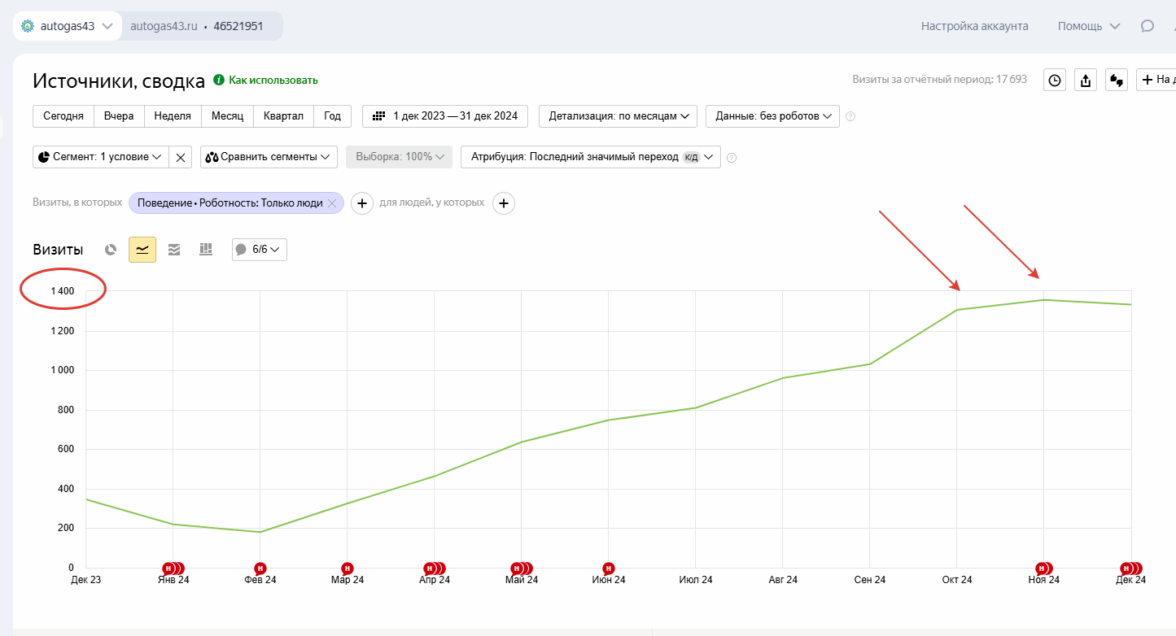Click the thumbs feedback icon
Viewport: 1176px width, 636px height.
tap(1118, 80)
